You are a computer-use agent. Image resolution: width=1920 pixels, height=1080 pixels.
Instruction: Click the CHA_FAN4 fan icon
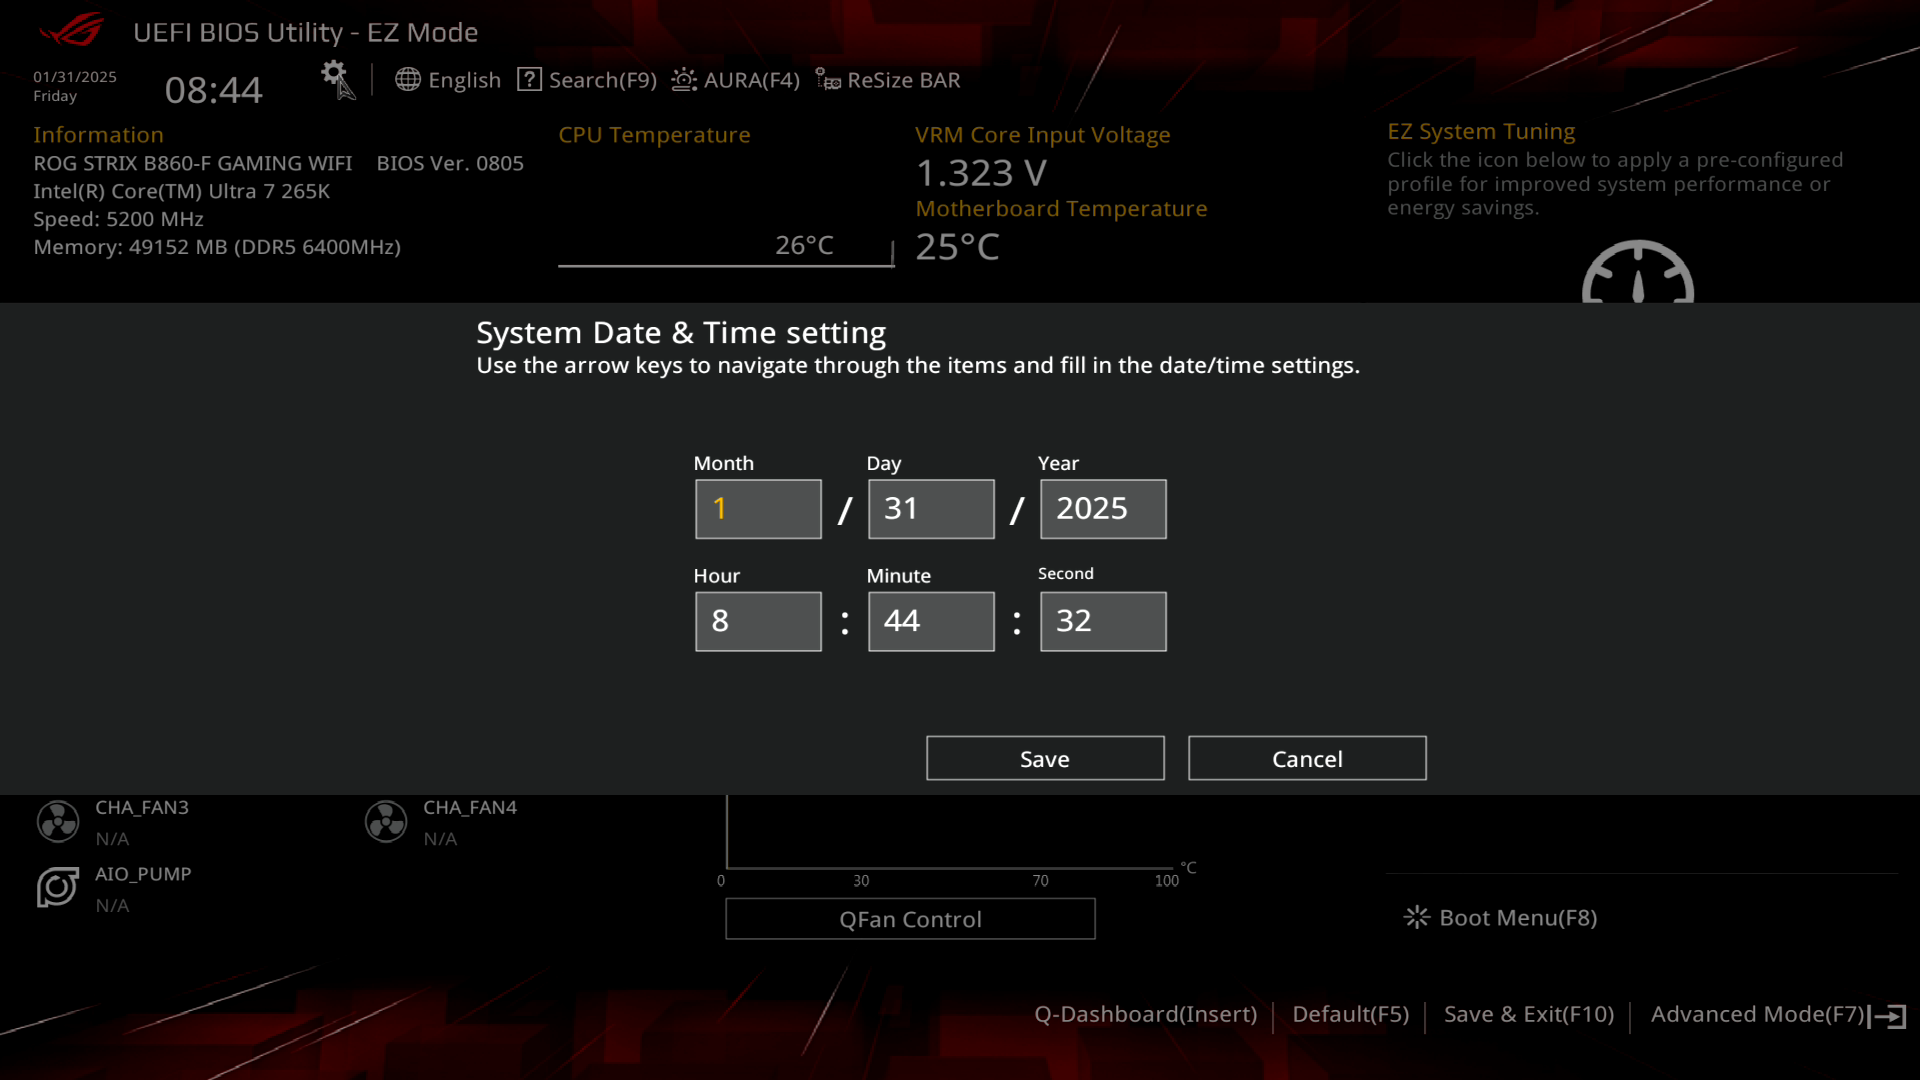(x=386, y=822)
